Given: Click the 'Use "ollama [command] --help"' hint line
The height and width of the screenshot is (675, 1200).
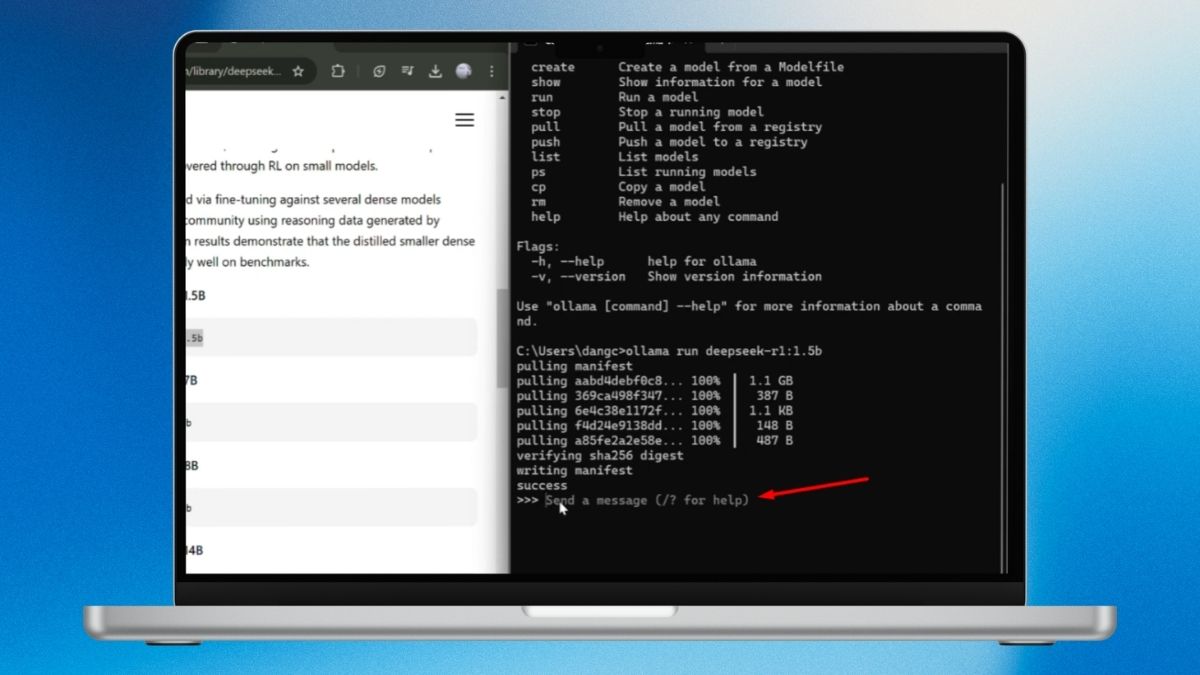Looking at the screenshot, I should [x=749, y=314].
